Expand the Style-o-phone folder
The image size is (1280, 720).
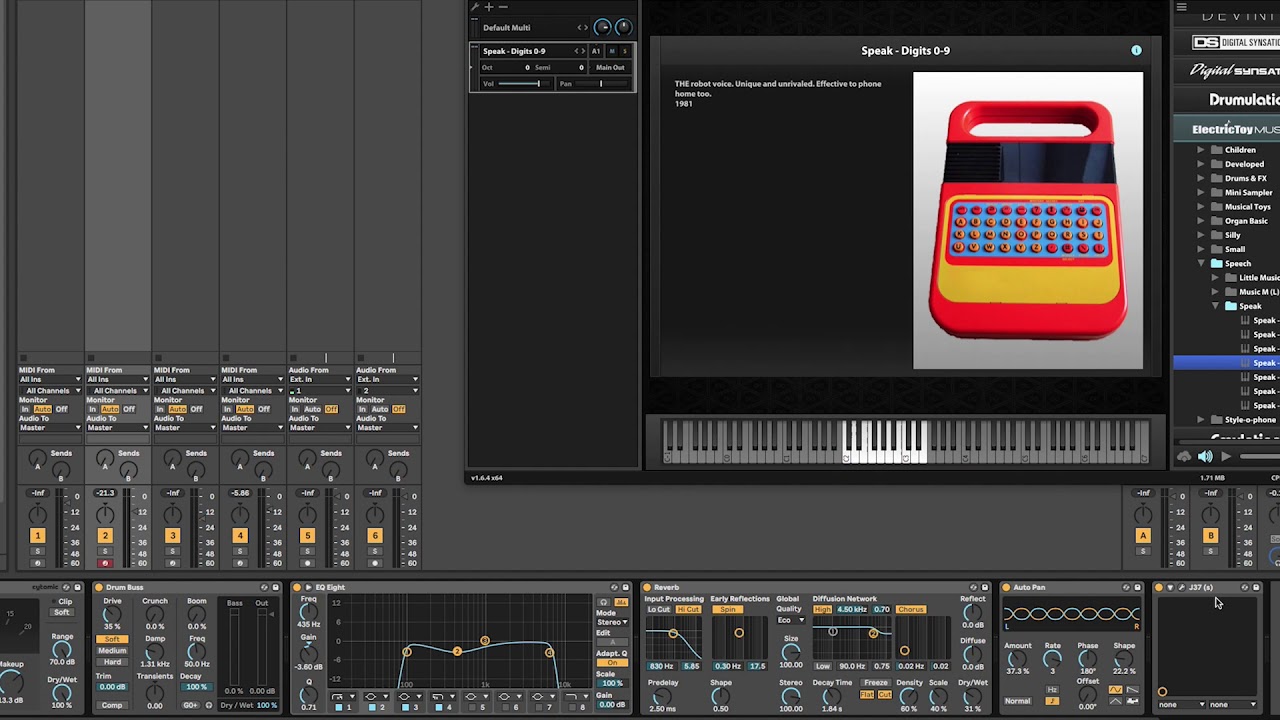tap(1201, 420)
